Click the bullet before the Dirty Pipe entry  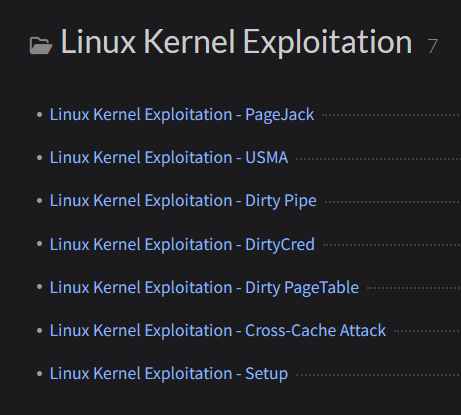pos(39,201)
